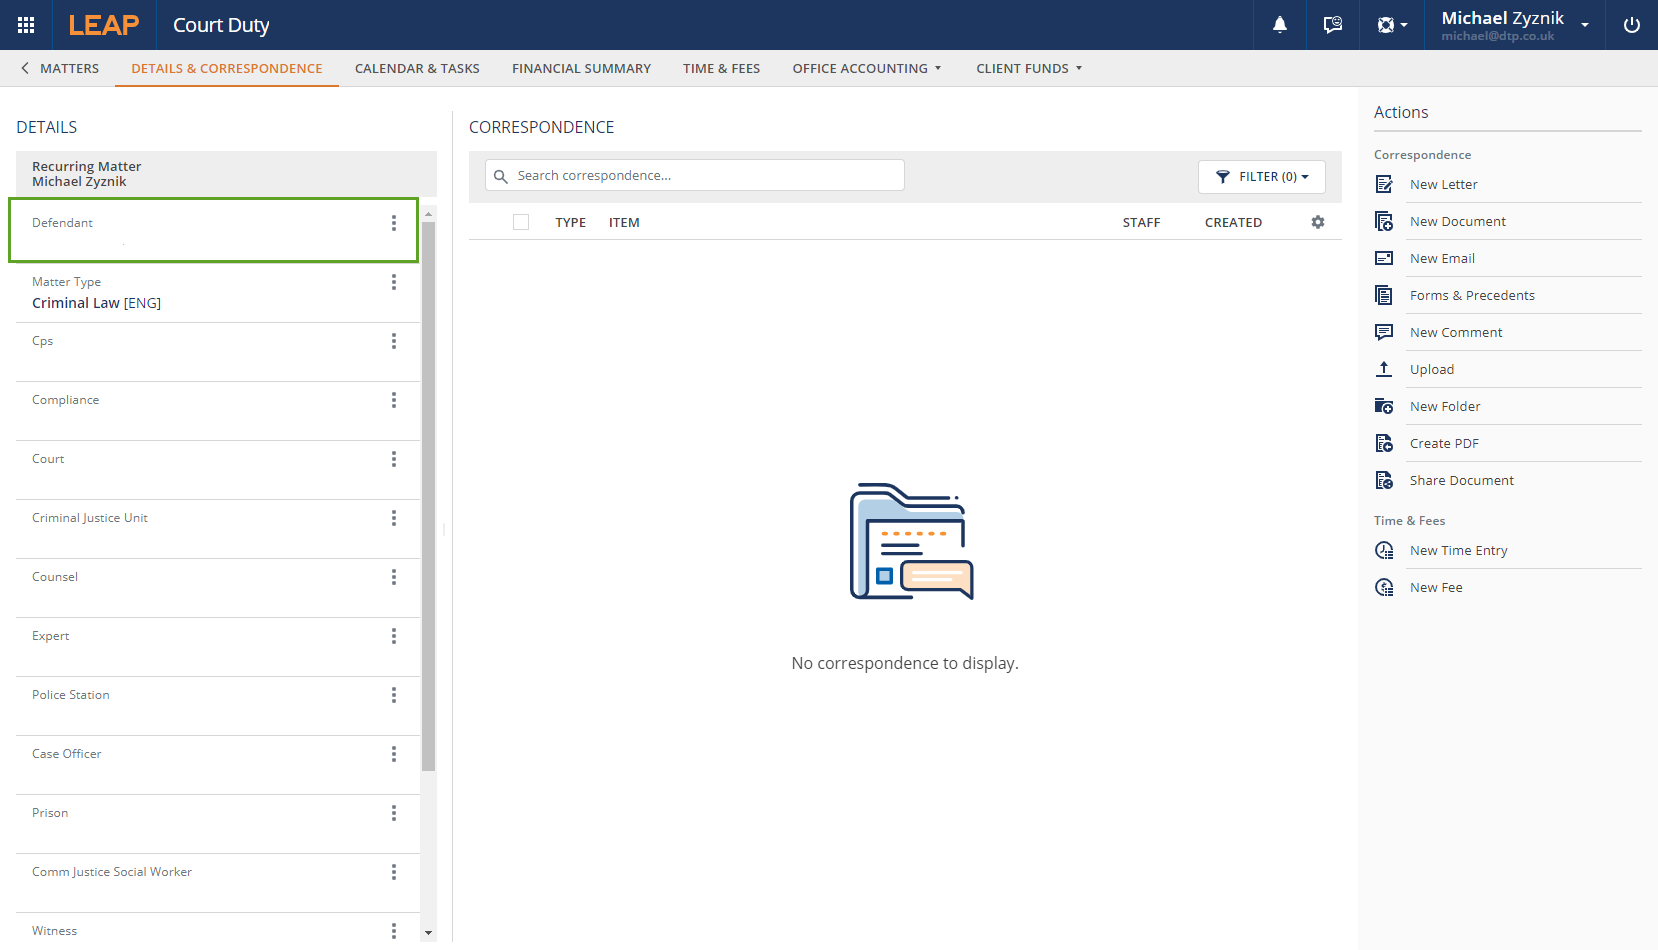Open the Financial Summary tab

tap(581, 68)
